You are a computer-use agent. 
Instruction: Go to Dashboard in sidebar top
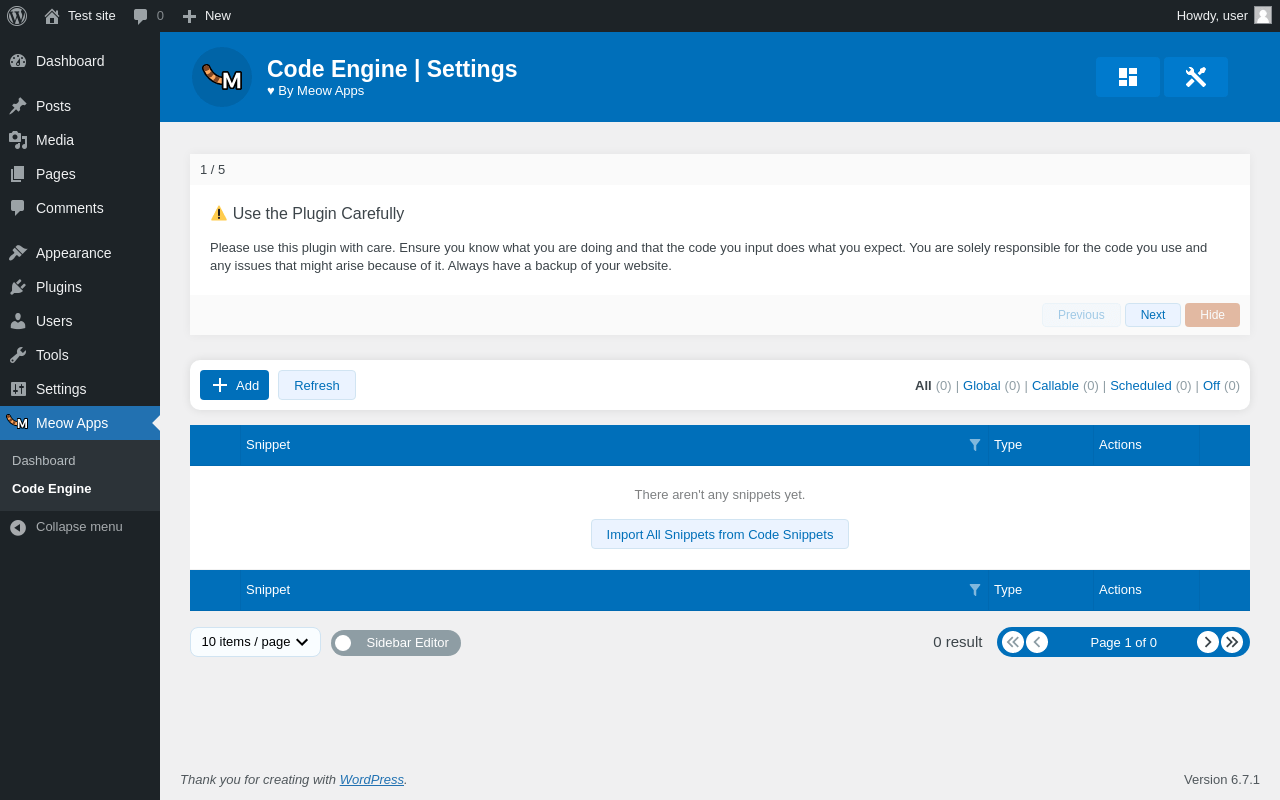tap(80, 61)
